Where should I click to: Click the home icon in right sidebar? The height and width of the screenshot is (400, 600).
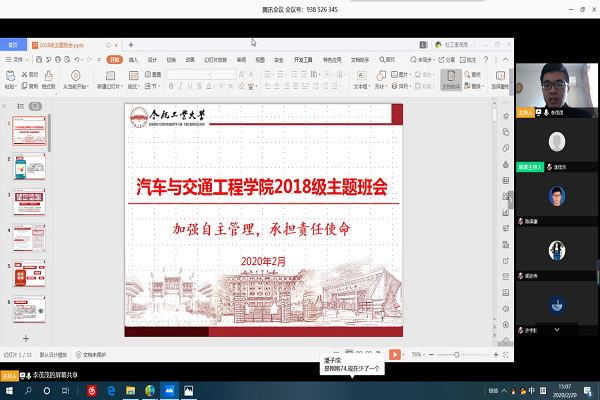point(506,116)
